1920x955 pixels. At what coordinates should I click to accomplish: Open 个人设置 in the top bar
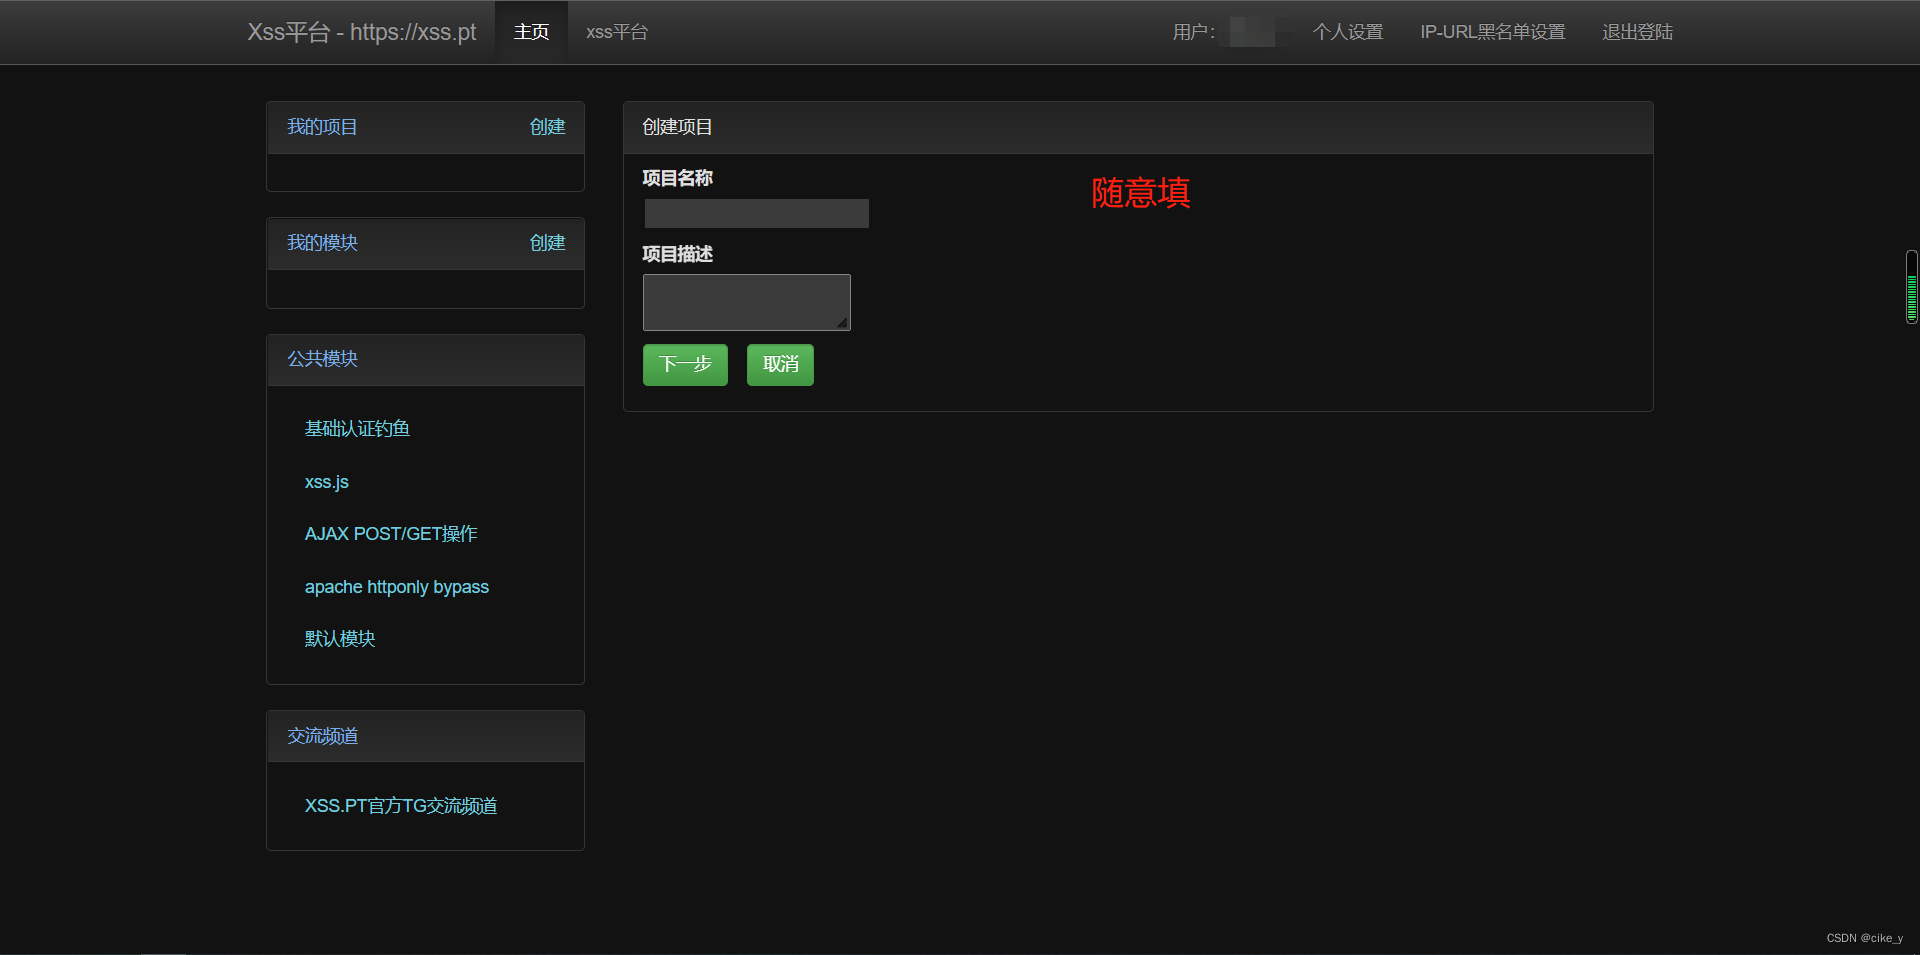[1347, 32]
